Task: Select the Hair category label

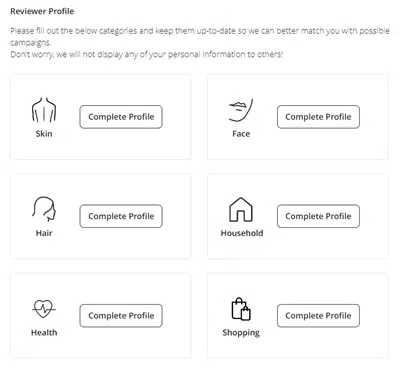Action: (x=44, y=233)
